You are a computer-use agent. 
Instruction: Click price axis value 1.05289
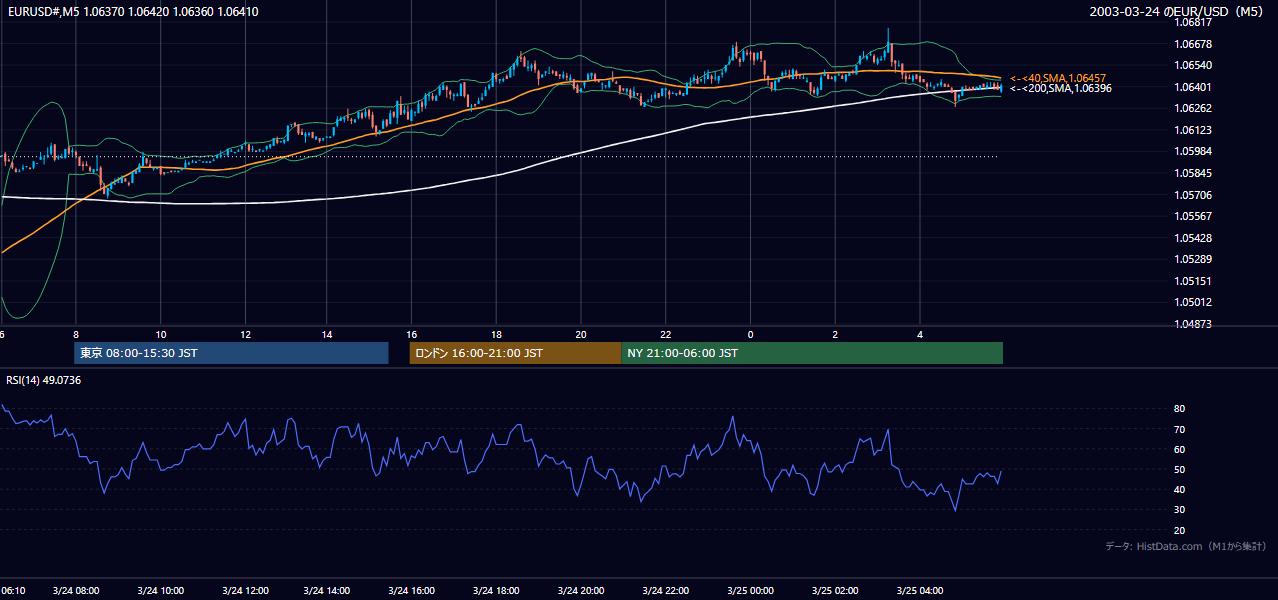pyautogui.click(x=1192, y=259)
